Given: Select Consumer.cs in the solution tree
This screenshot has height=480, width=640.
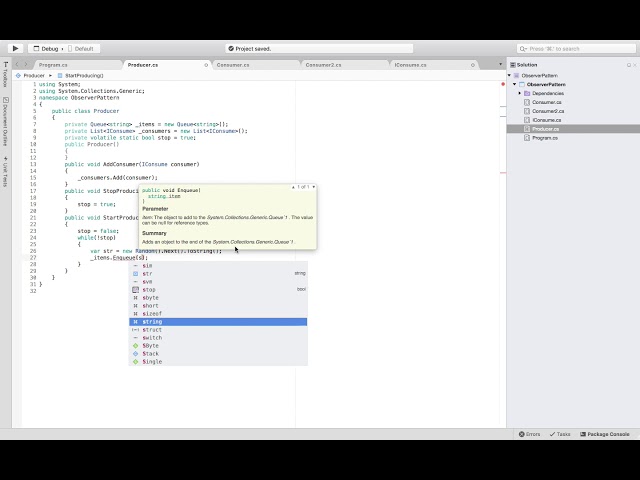Looking at the screenshot, I should point(547,102).
